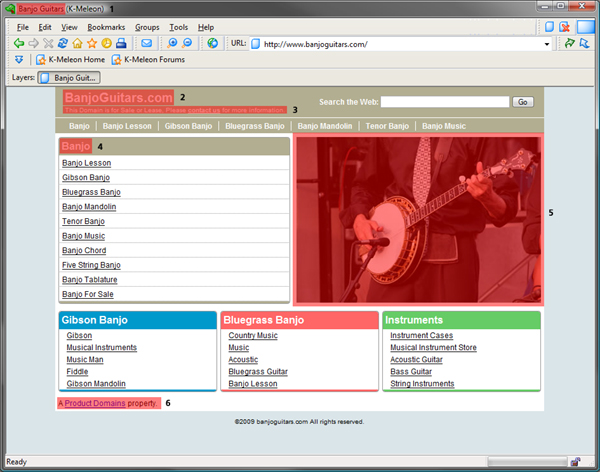Open the Bookmarks menu
The height and width of the screenshot is (472, 600).
click(106, 27)
